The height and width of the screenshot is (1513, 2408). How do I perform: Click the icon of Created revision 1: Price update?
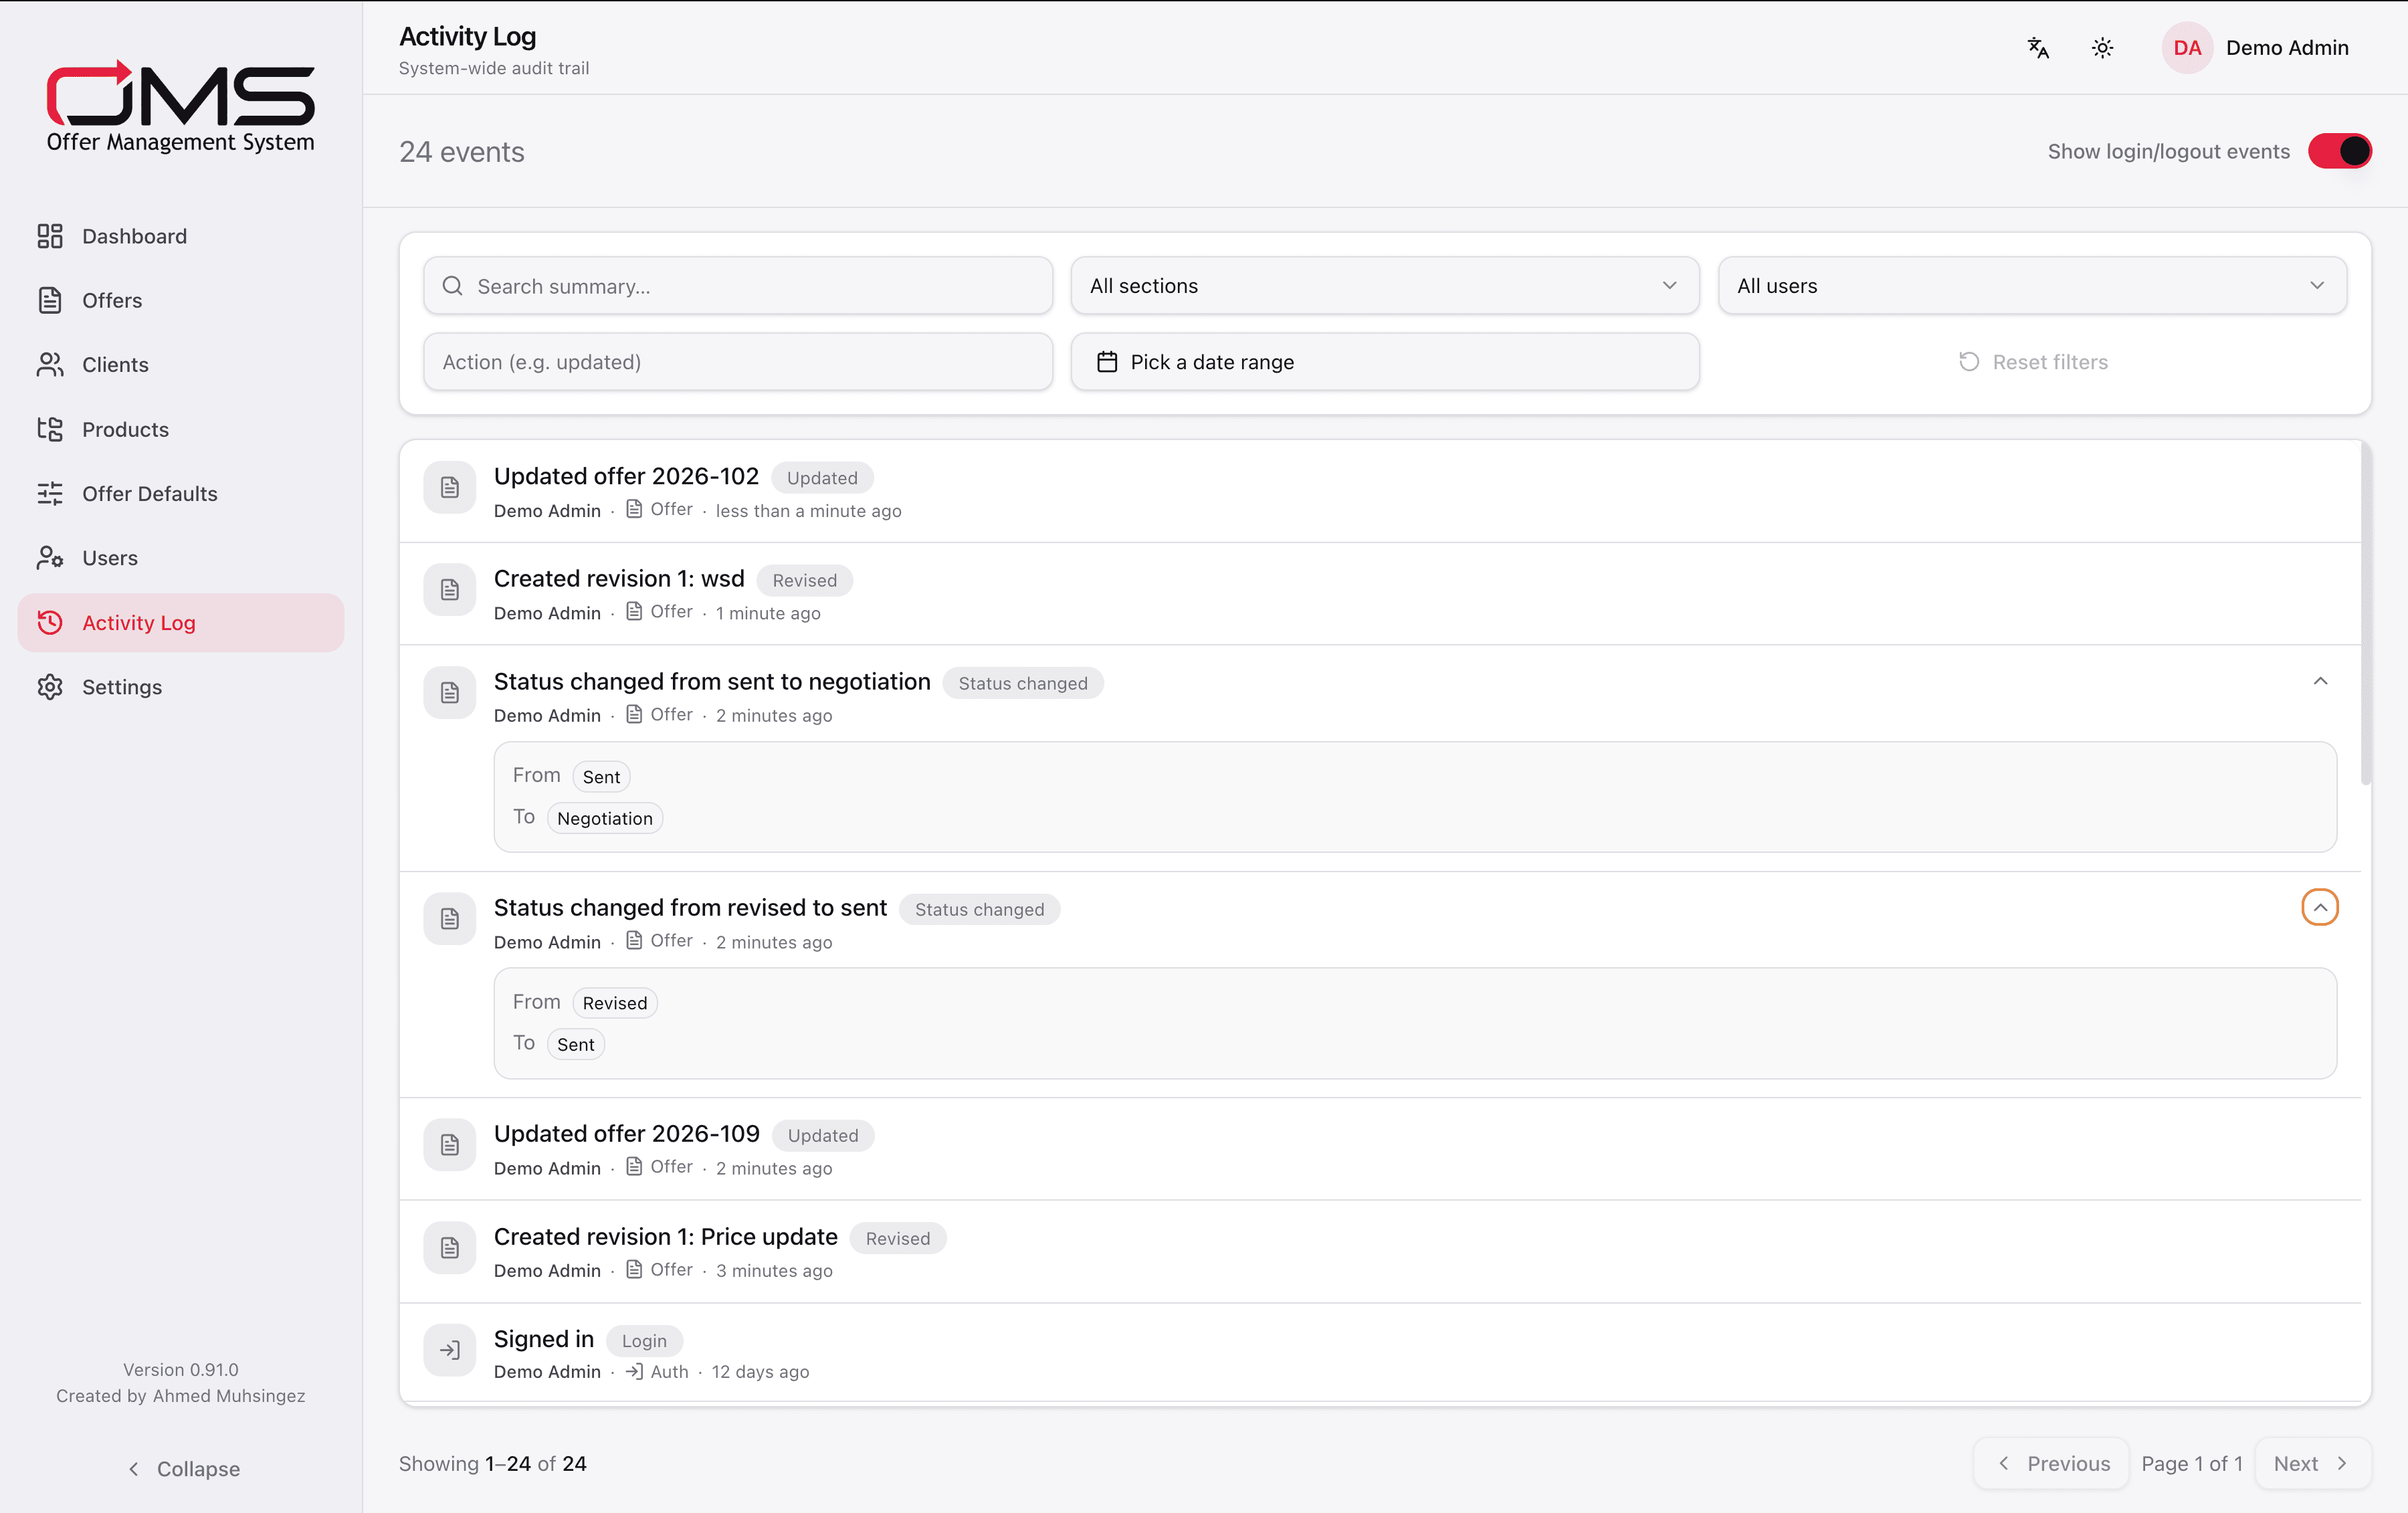(x=450, y=1248)
